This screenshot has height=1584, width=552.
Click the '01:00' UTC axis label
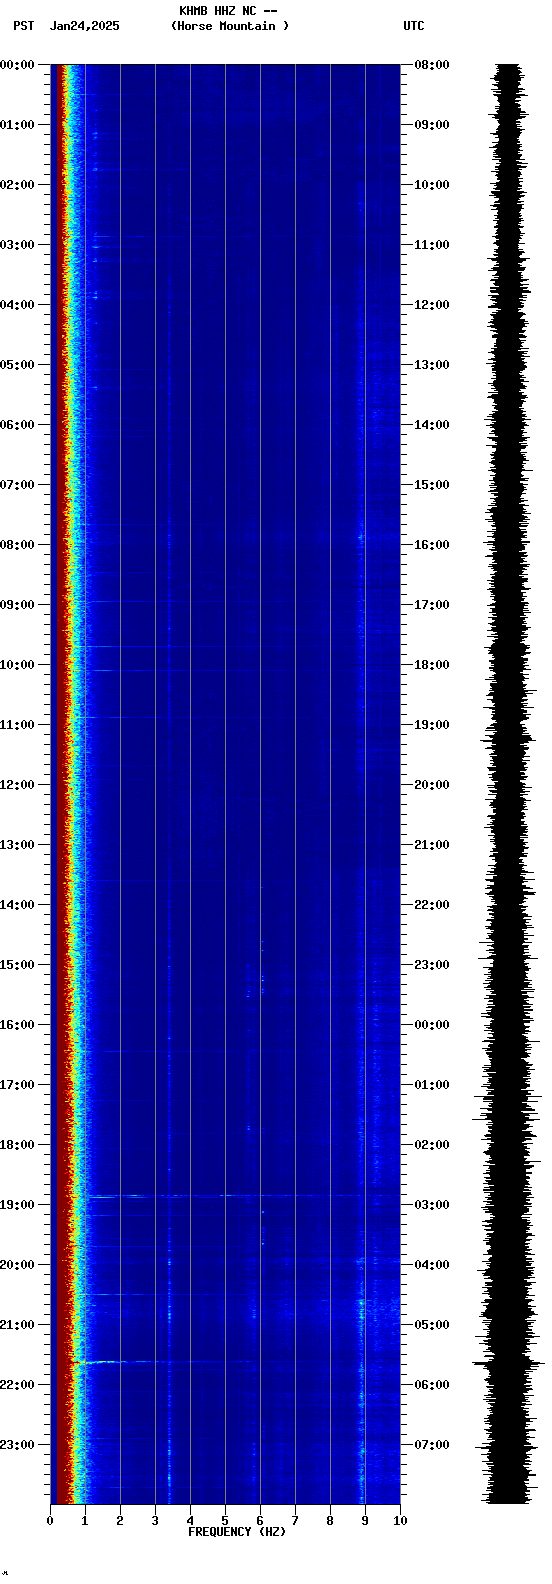[432, 1085]
